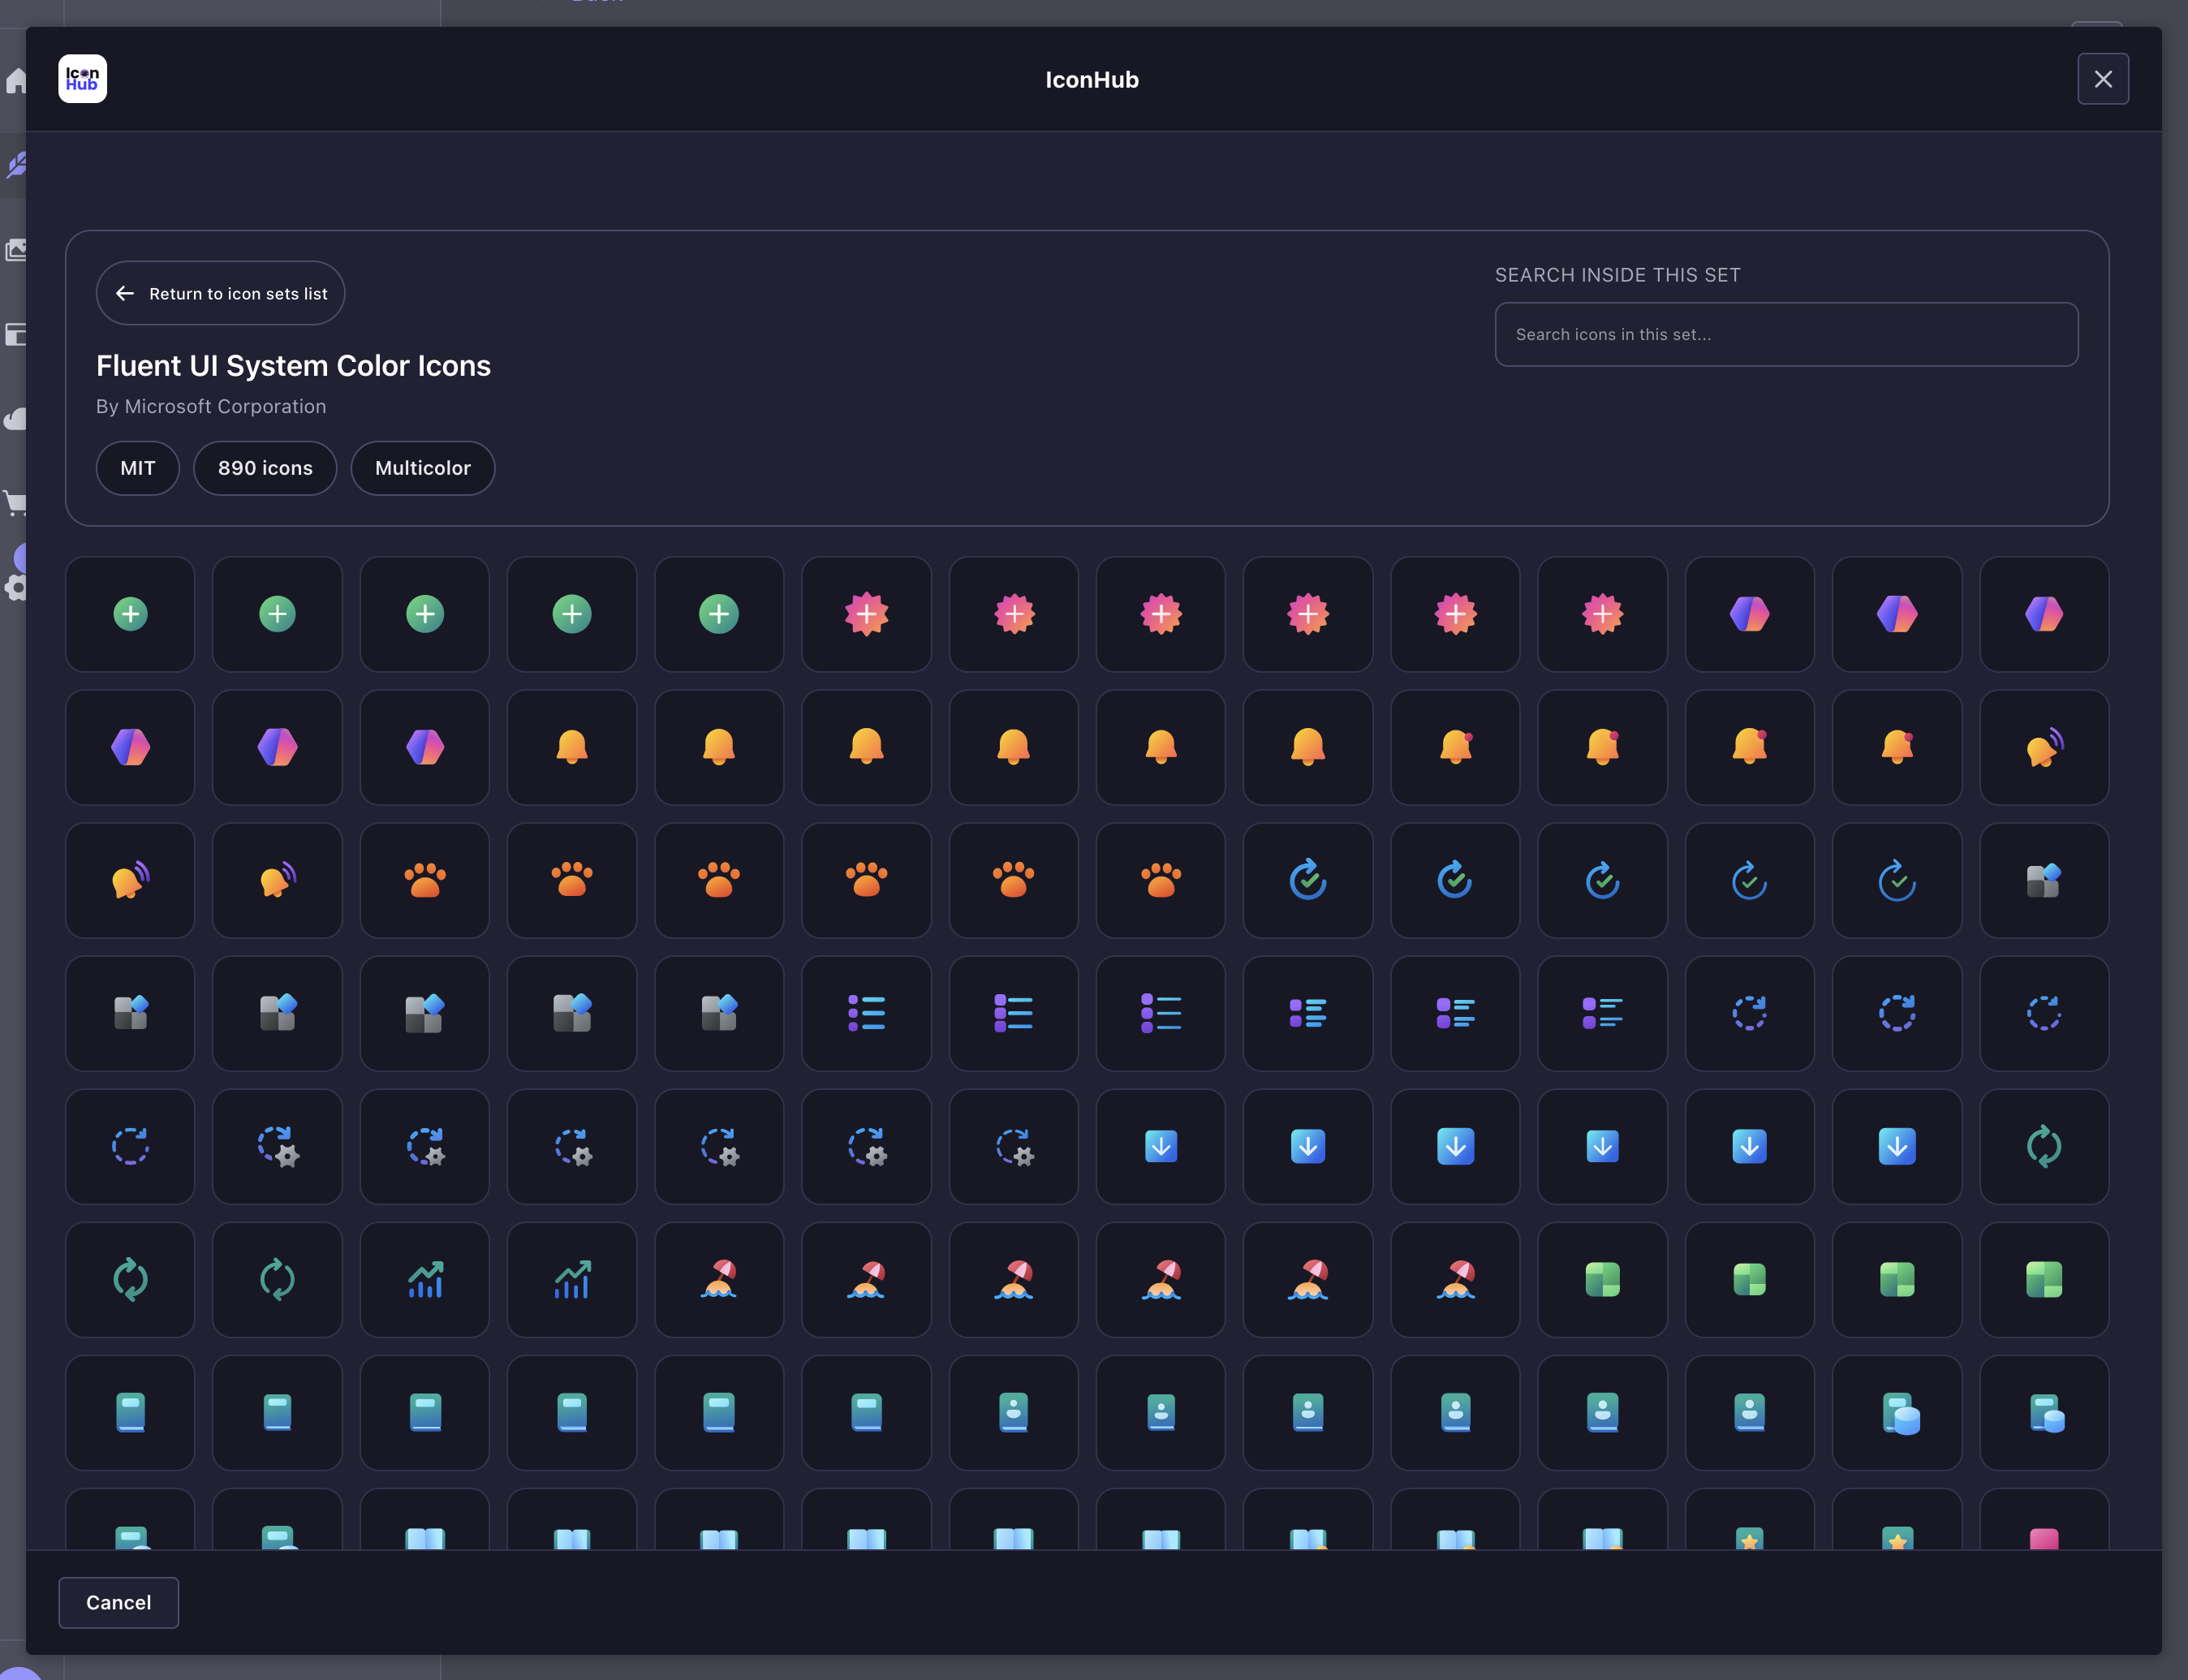
Task: Pick the first dashed-circle arrow icon without gear
Action: pyautogui.click(x=1749, y=1013)
